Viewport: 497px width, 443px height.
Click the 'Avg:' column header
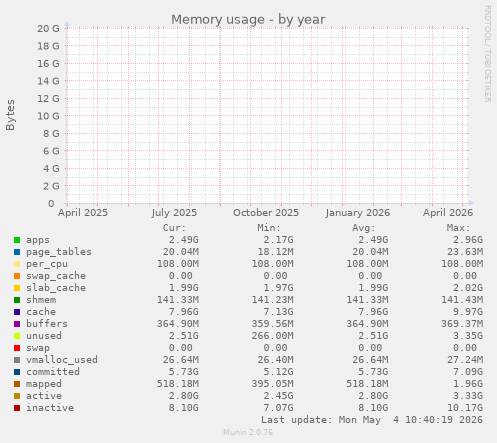364,228
